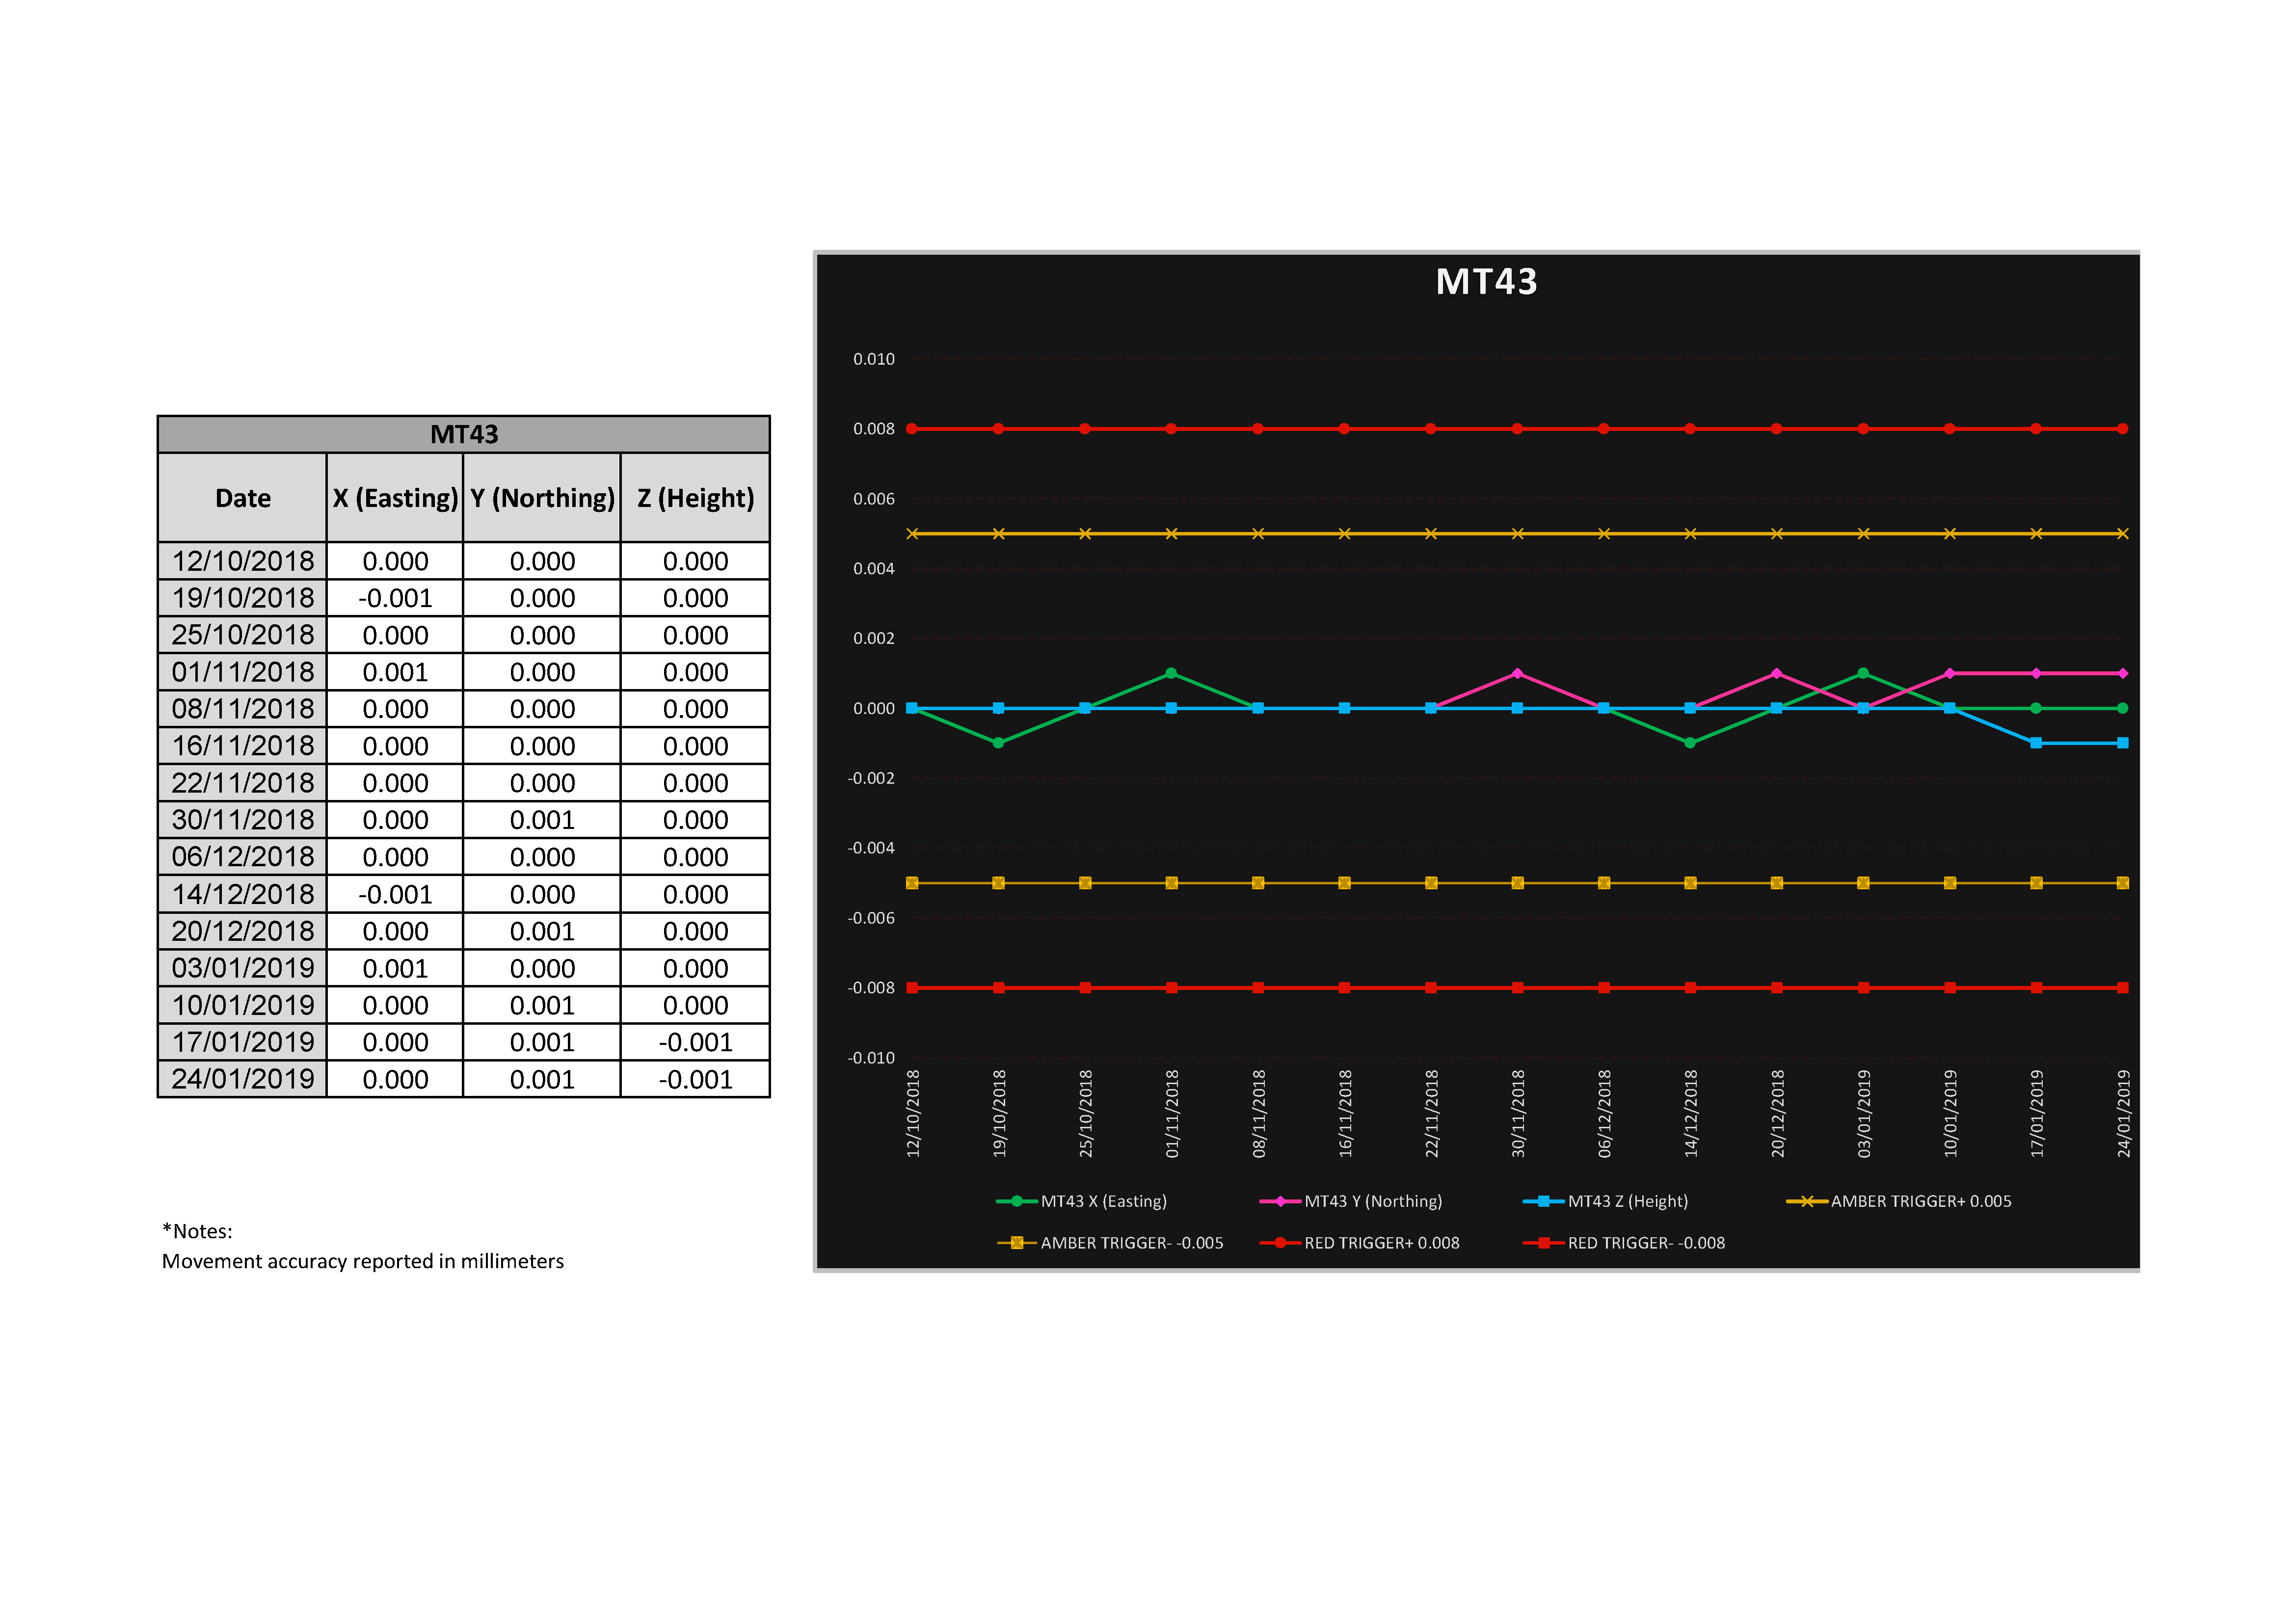2296x1623 pixels.
Task: Click the *Notes: heading text
Action: pos(197,1231)
